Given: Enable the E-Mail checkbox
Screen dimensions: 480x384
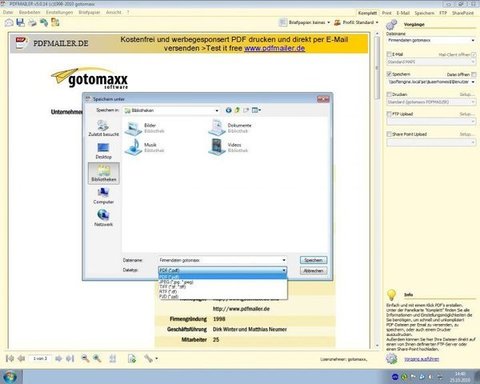Looking at the screenshot, I should point(389,54).
